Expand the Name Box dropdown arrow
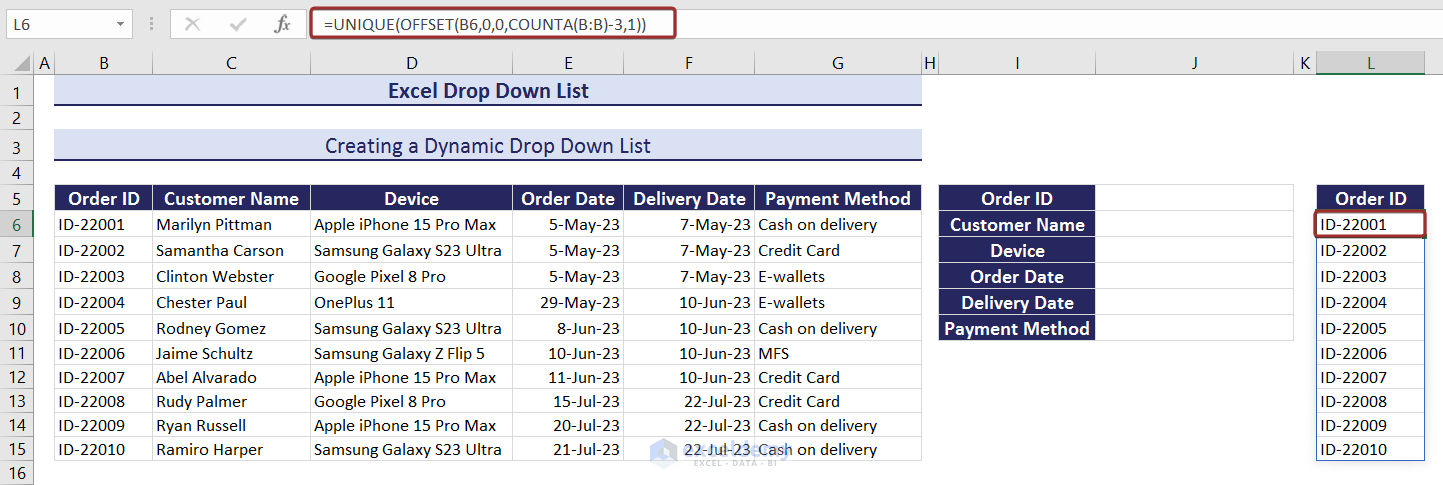The width and height of the screenshot is (1443, 485). click(x=121, y=24)
